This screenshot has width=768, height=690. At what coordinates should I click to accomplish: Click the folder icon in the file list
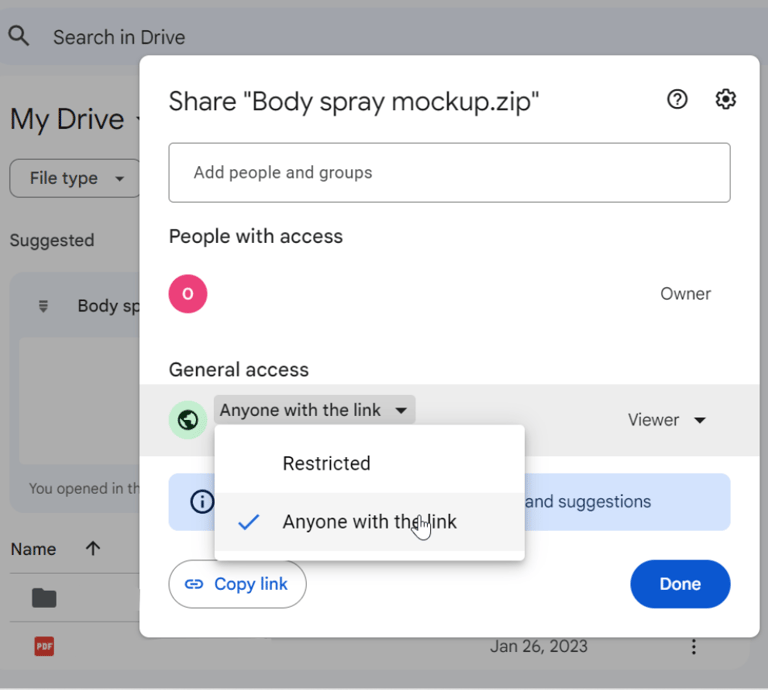(44, 598)
